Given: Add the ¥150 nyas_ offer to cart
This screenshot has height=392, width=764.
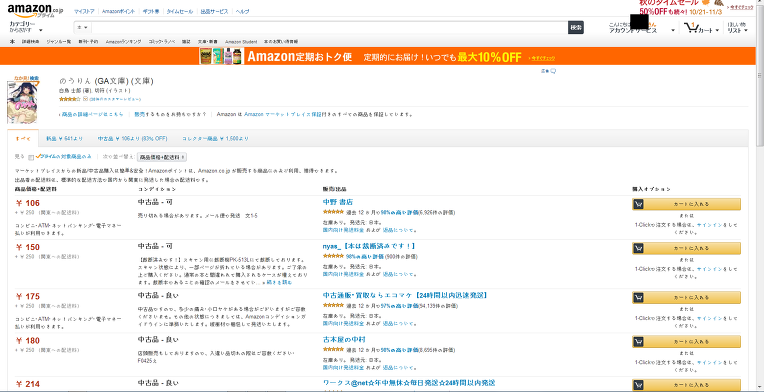Looking at the screenshot, I should (x=687, y=248).
